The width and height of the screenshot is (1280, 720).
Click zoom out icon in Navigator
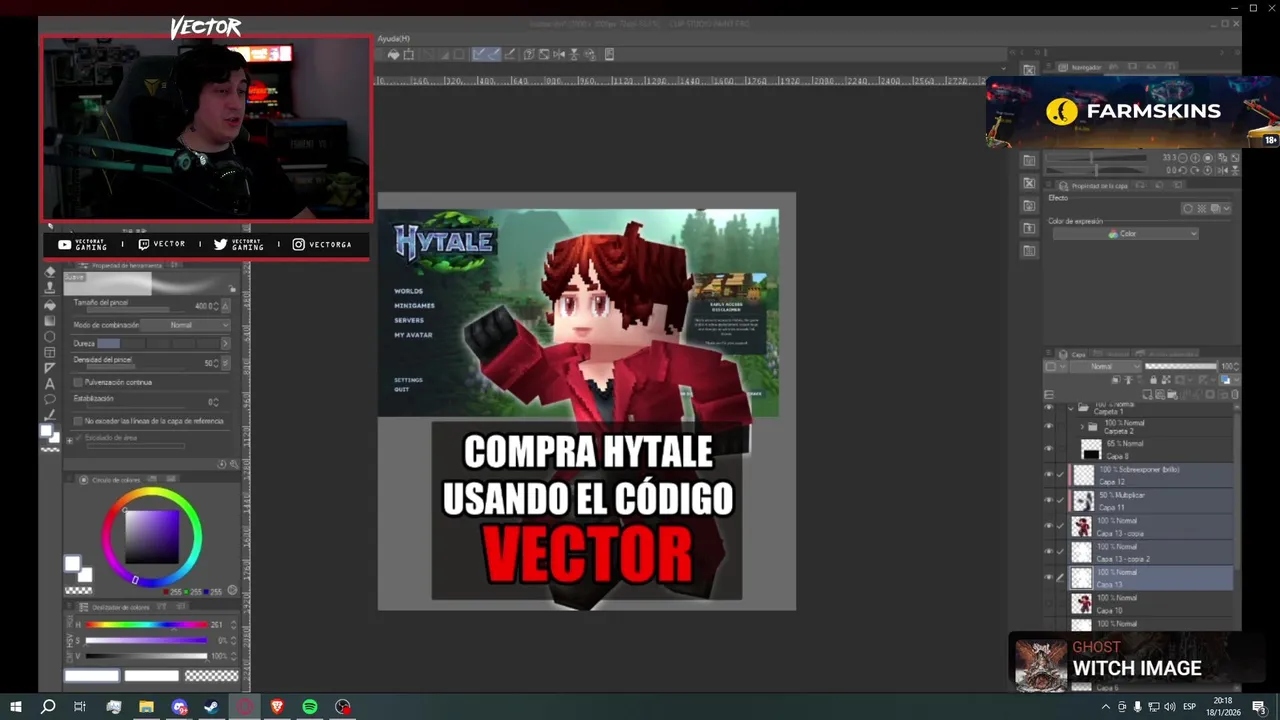1182,158
